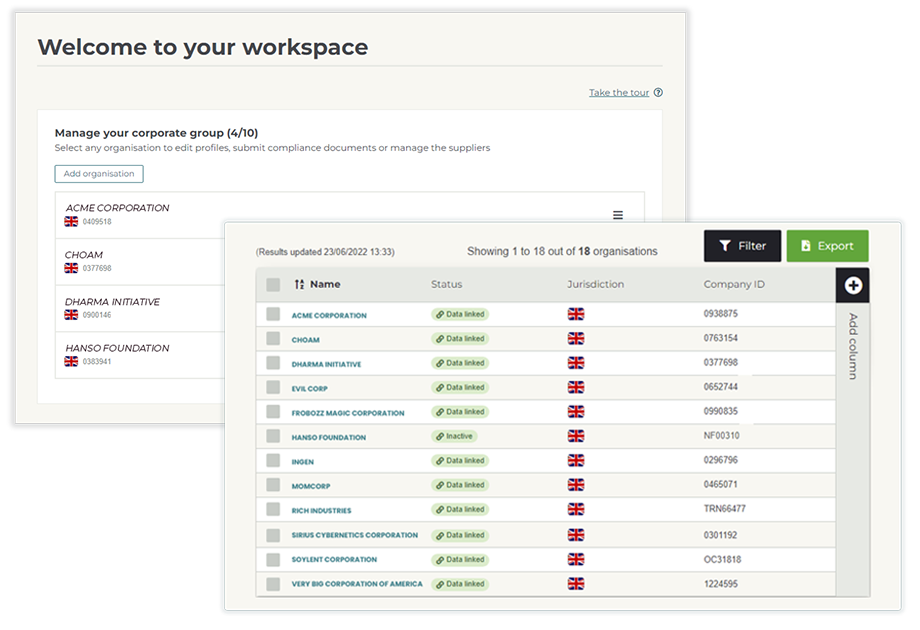Click the Data linked badge for SOYLENT CORPORATION
This screenshot has height=630, width=920.
click(x=460, y=560)
